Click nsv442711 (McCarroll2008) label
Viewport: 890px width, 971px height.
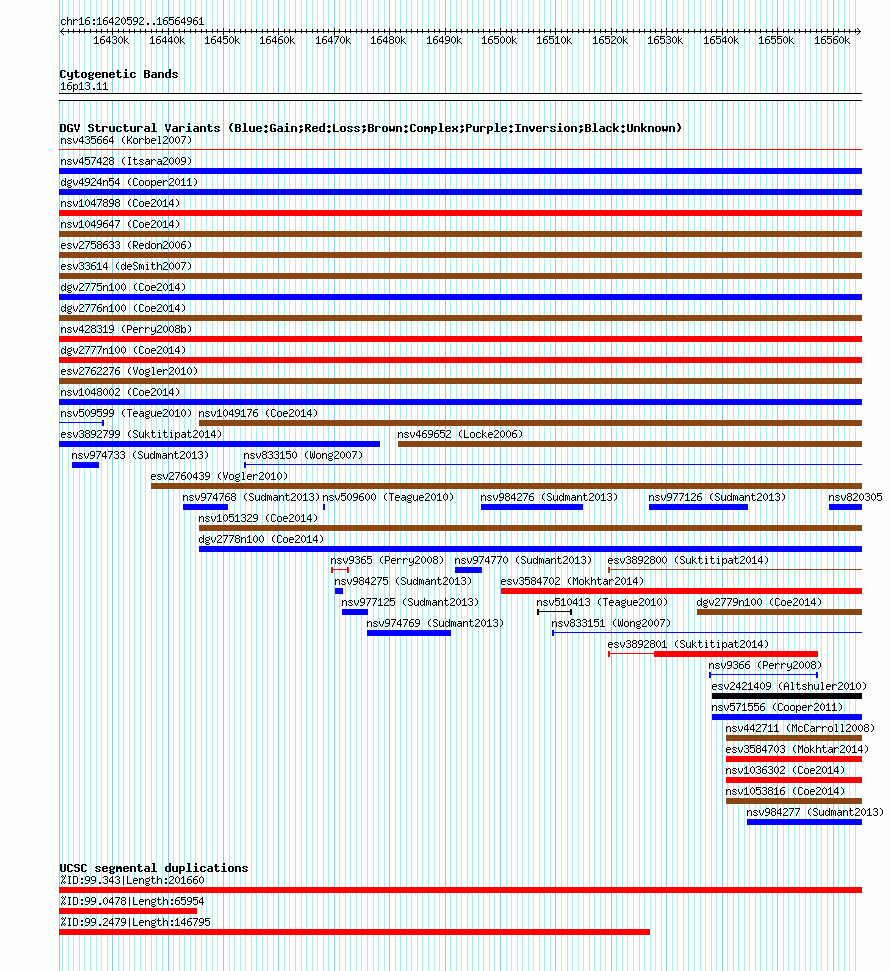pyautogui.click(x=800, y=729)
